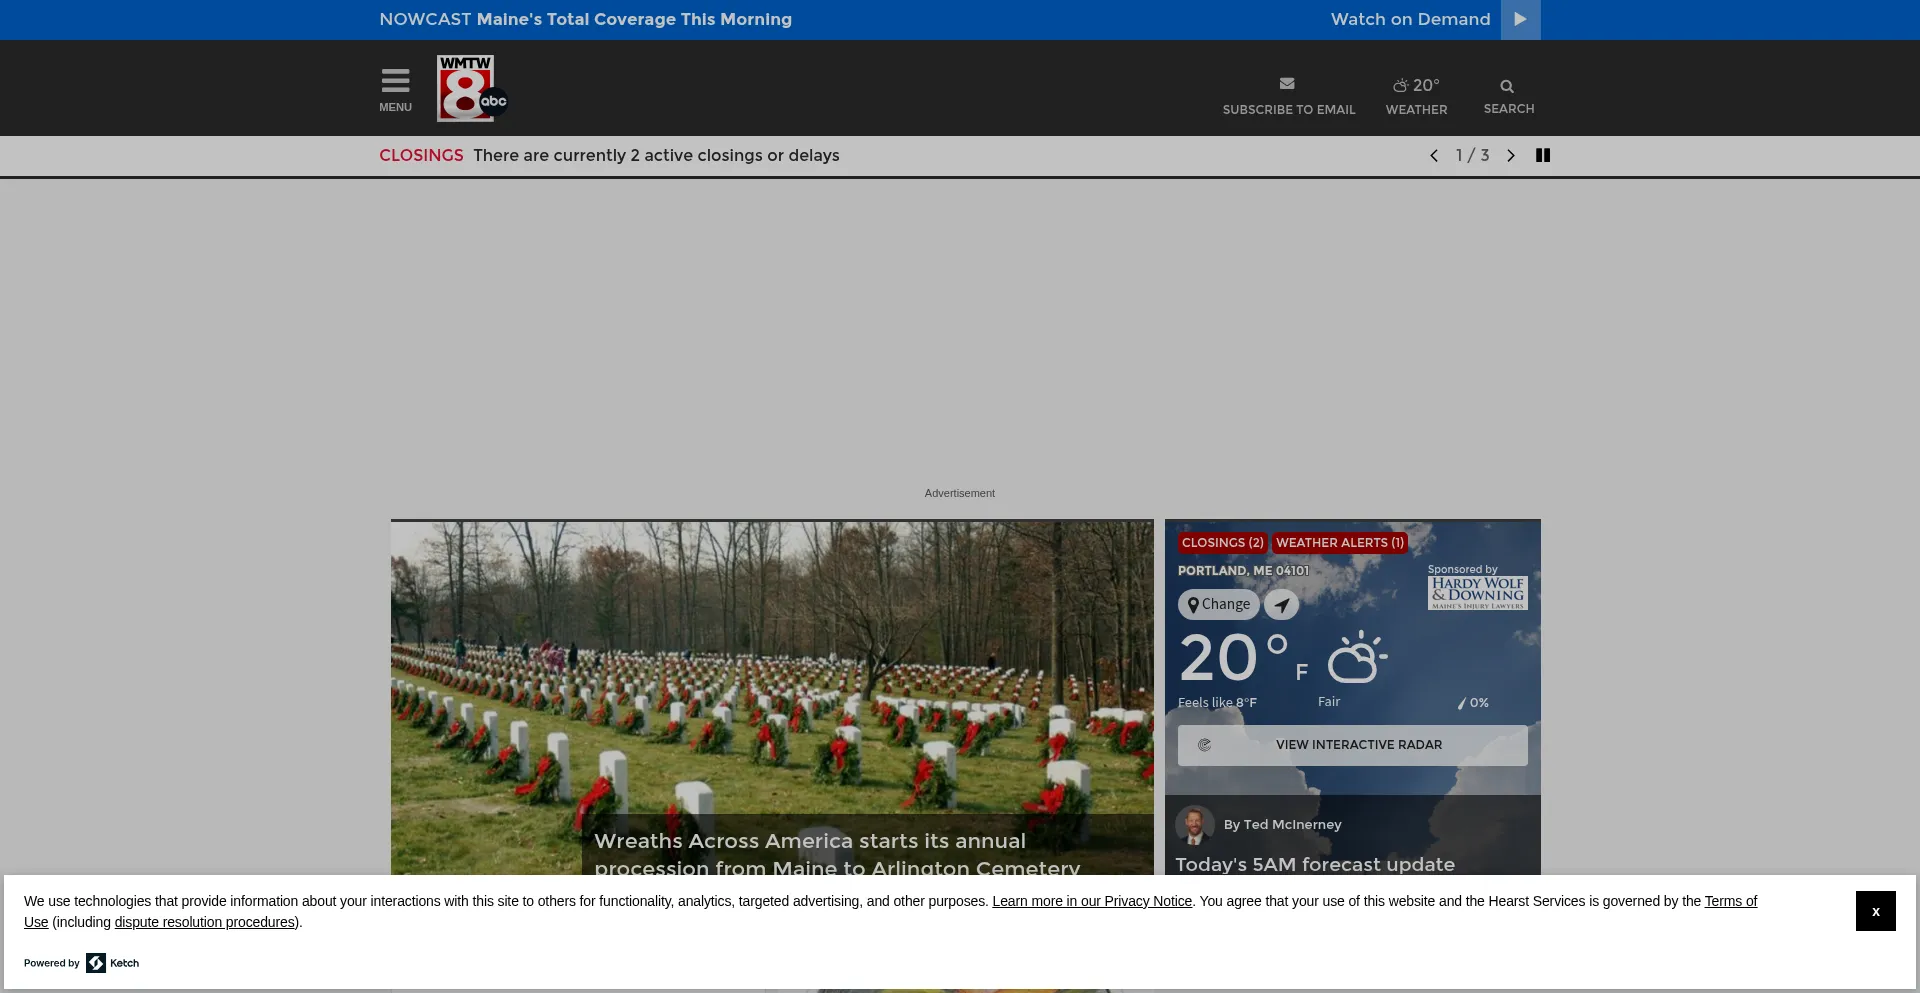Select the CLOSINGS (2) tab
The width and height of the screenshot is (1920, 993).
1222,542
